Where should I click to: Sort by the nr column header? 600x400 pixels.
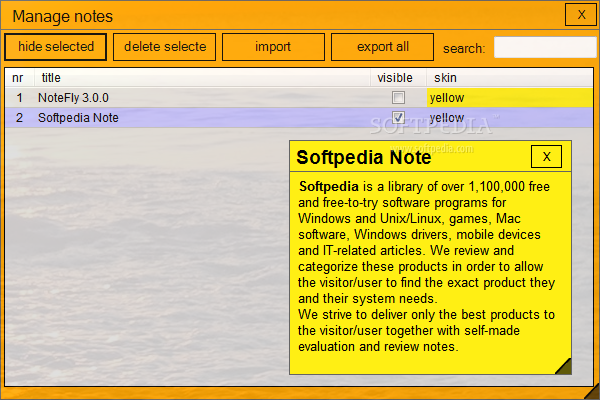click(20, 78)
